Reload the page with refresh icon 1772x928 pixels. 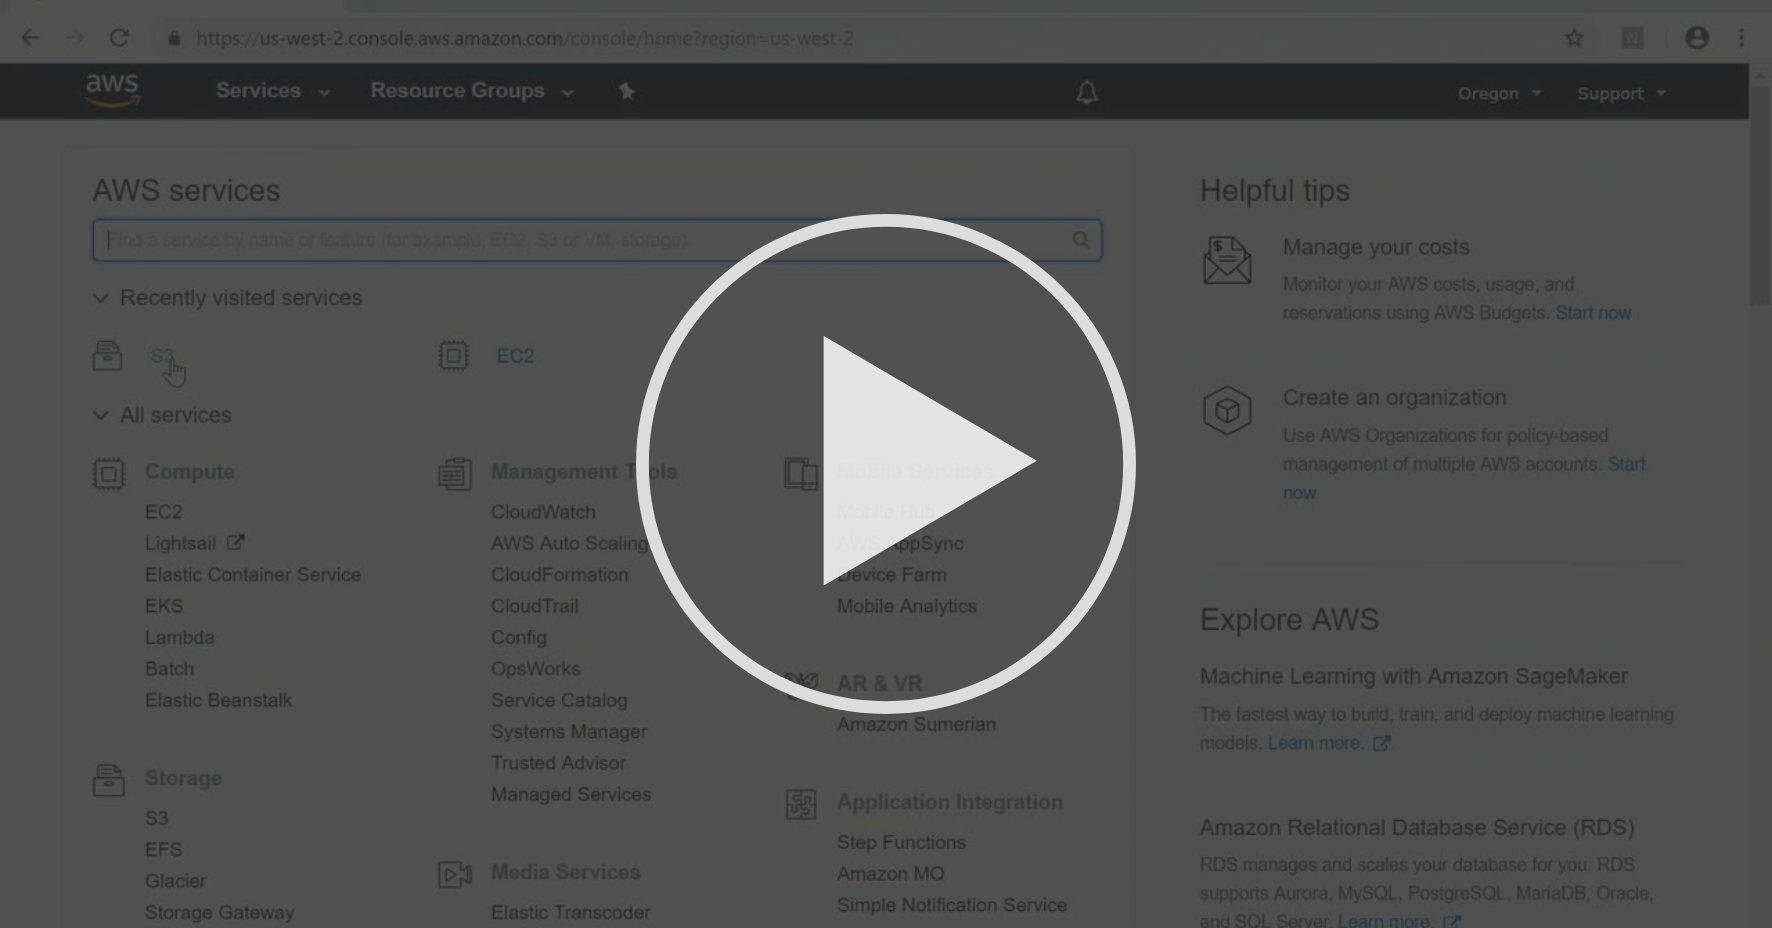[x=119, y=38]
